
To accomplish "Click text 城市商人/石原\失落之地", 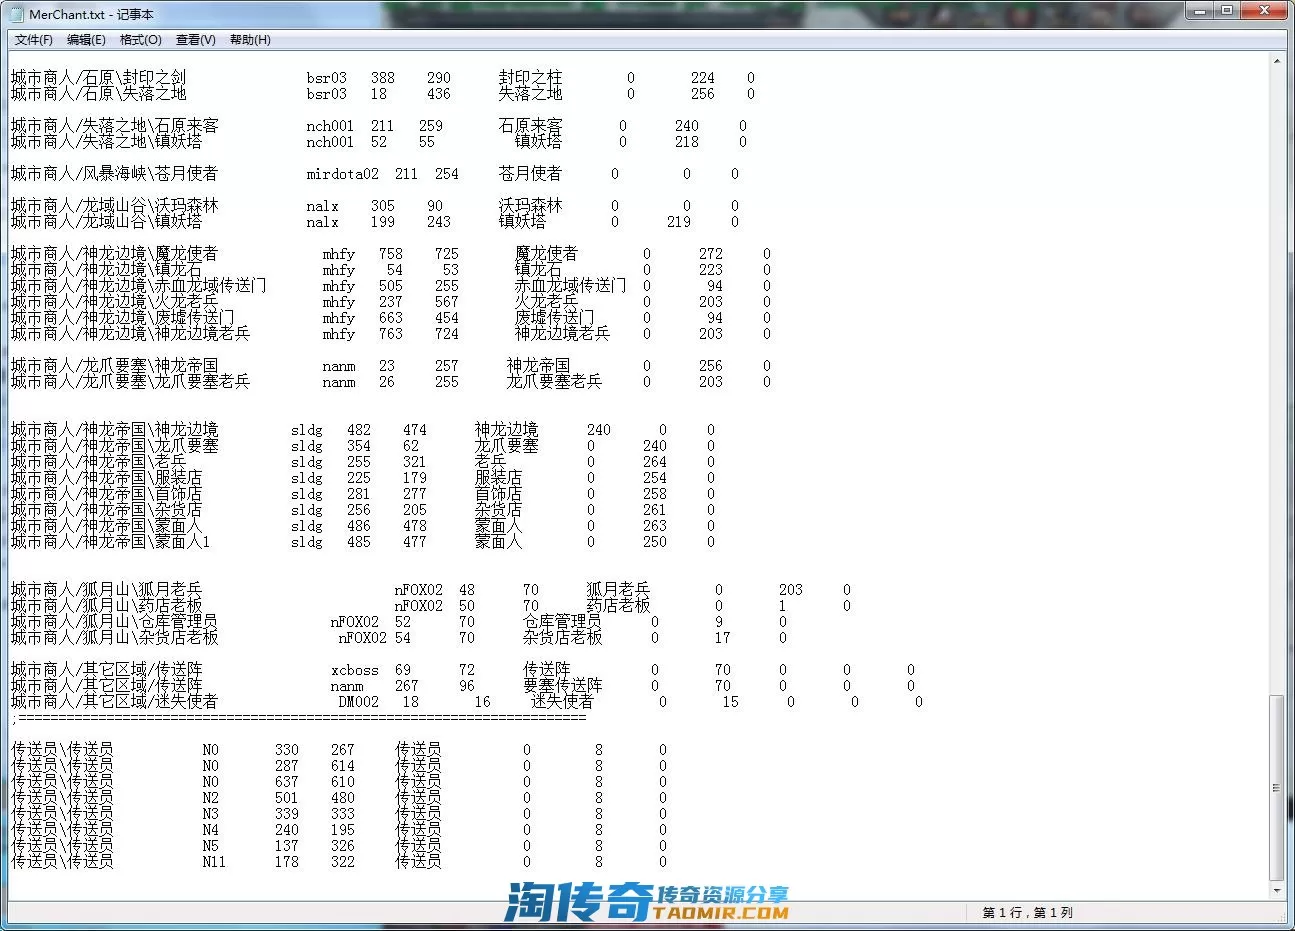I will (x=98, y=94).
